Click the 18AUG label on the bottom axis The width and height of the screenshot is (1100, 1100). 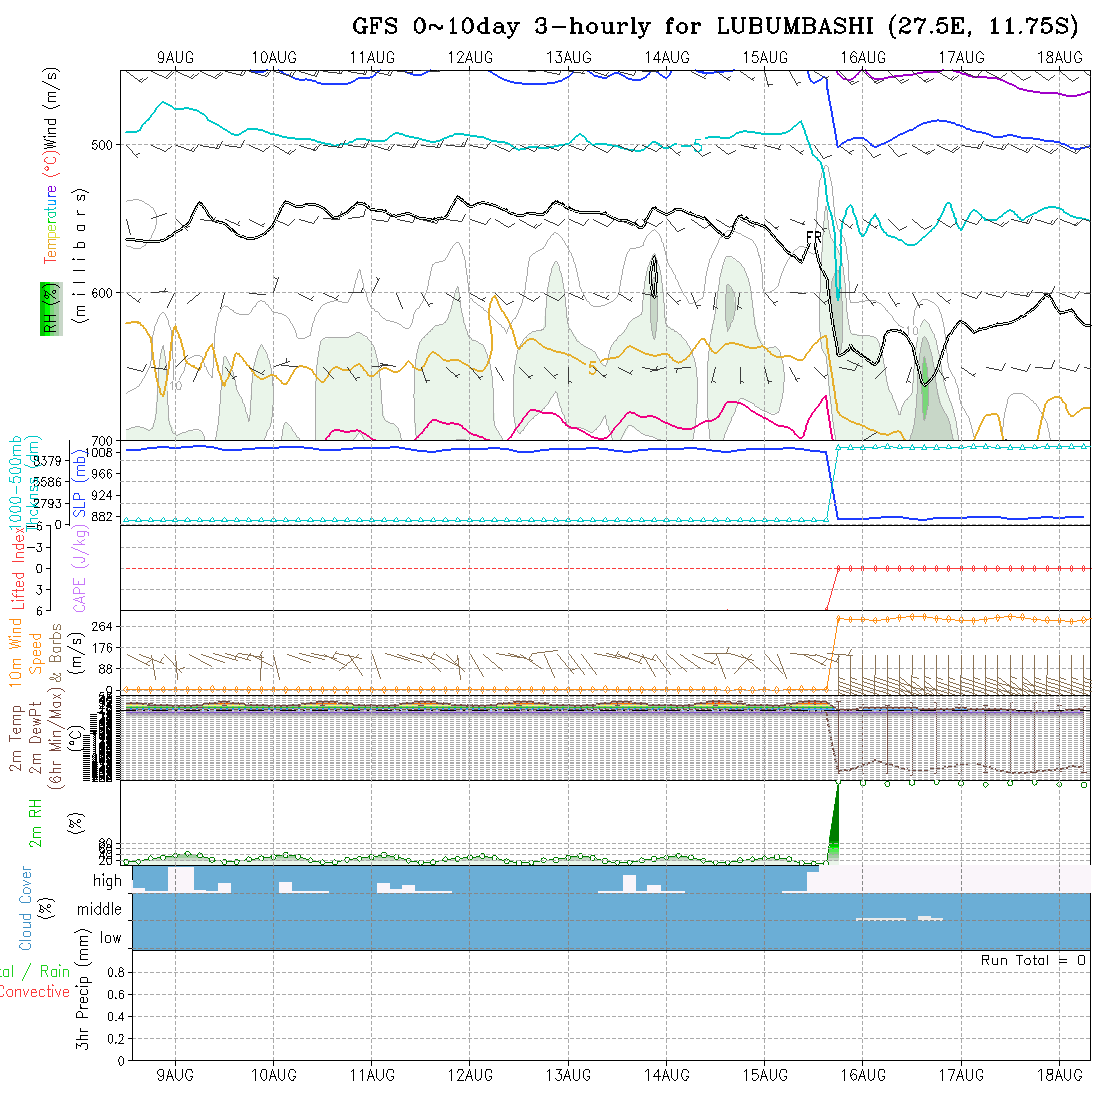pos(1059,1075)
